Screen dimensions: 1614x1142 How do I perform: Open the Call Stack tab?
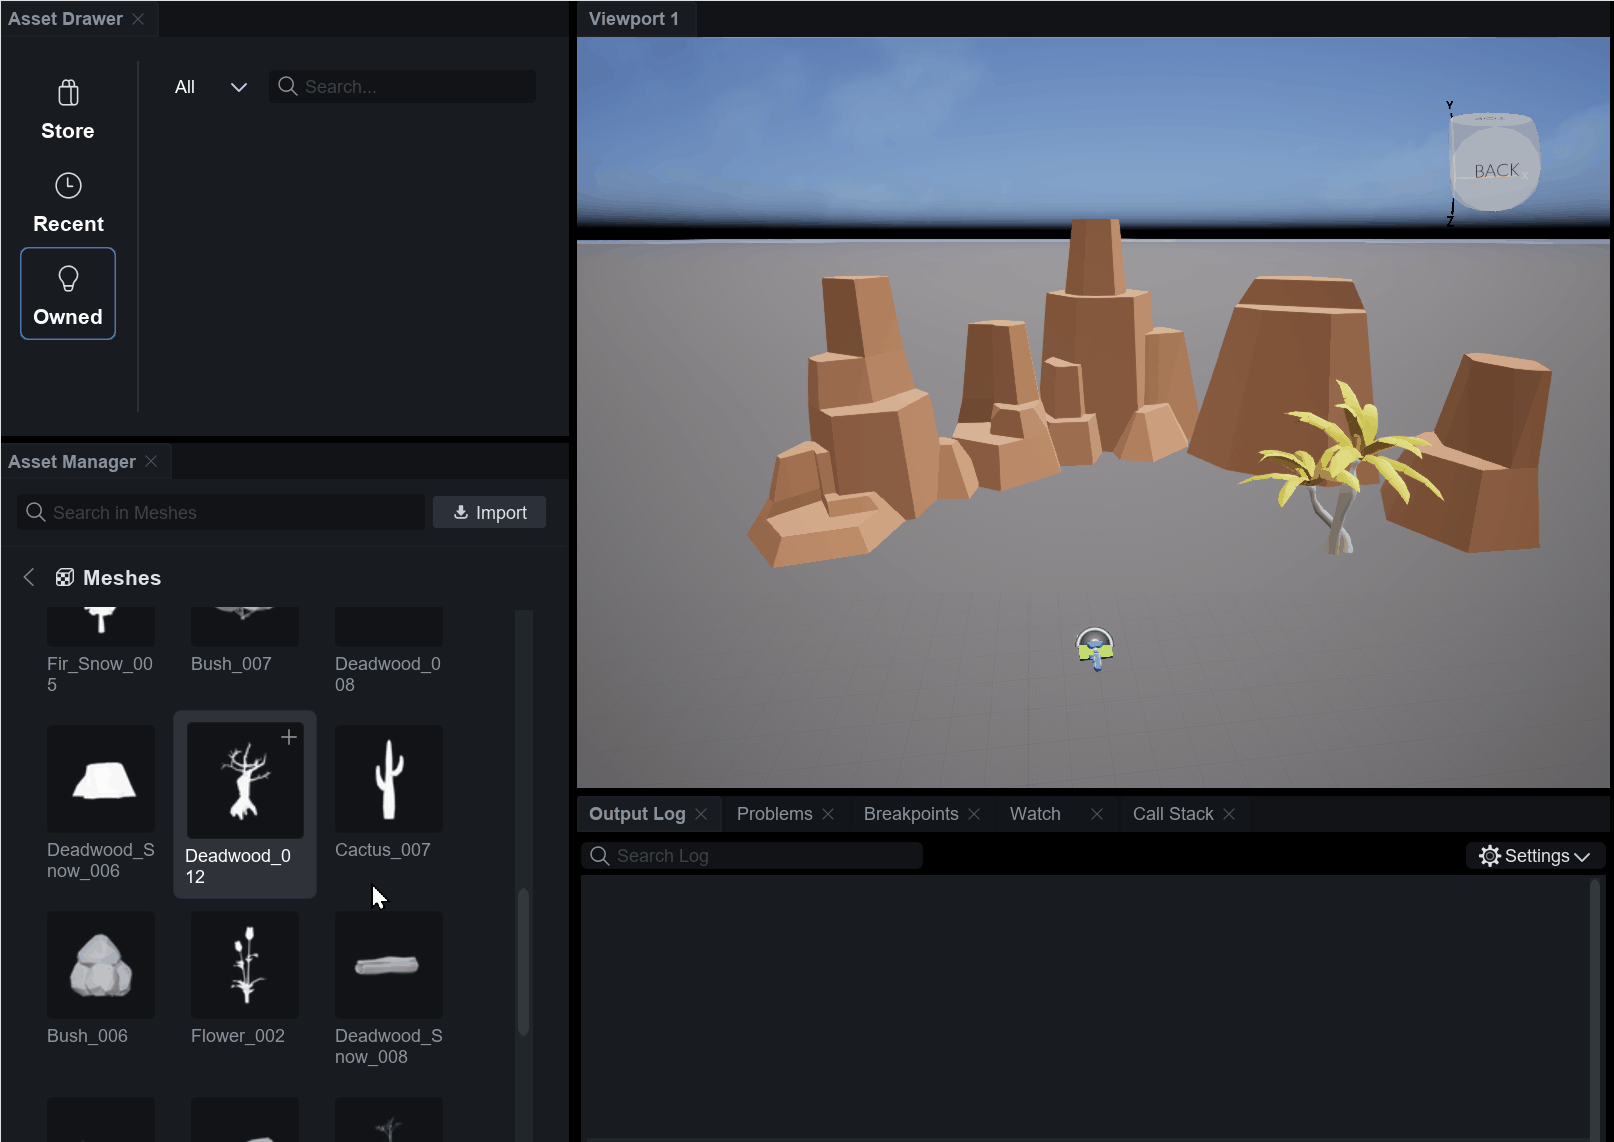[1172, 814]
